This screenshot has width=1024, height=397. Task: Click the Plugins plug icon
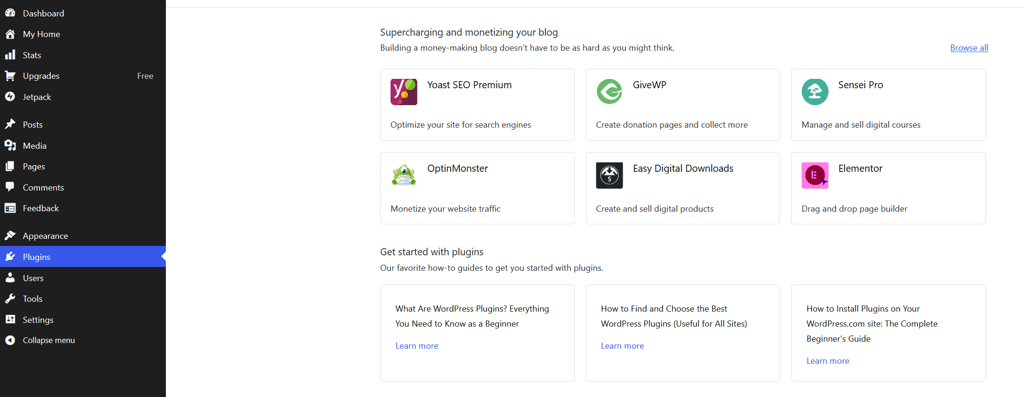coord(10,257)
